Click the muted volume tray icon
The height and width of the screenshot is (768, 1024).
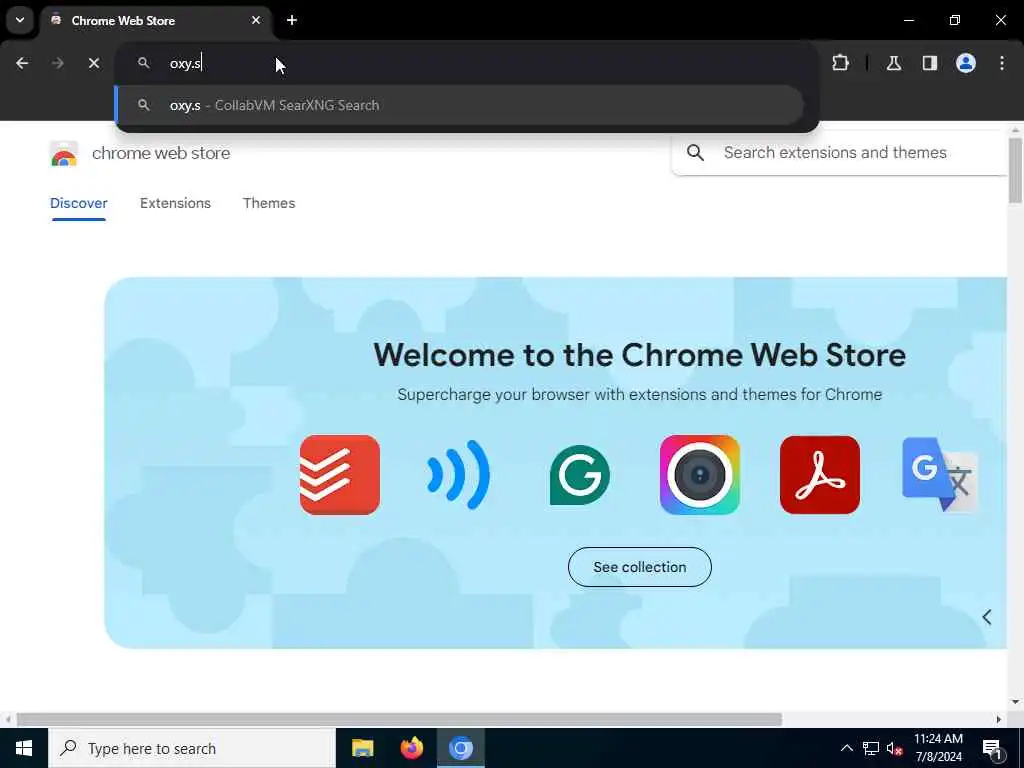[x=895, y=748]
